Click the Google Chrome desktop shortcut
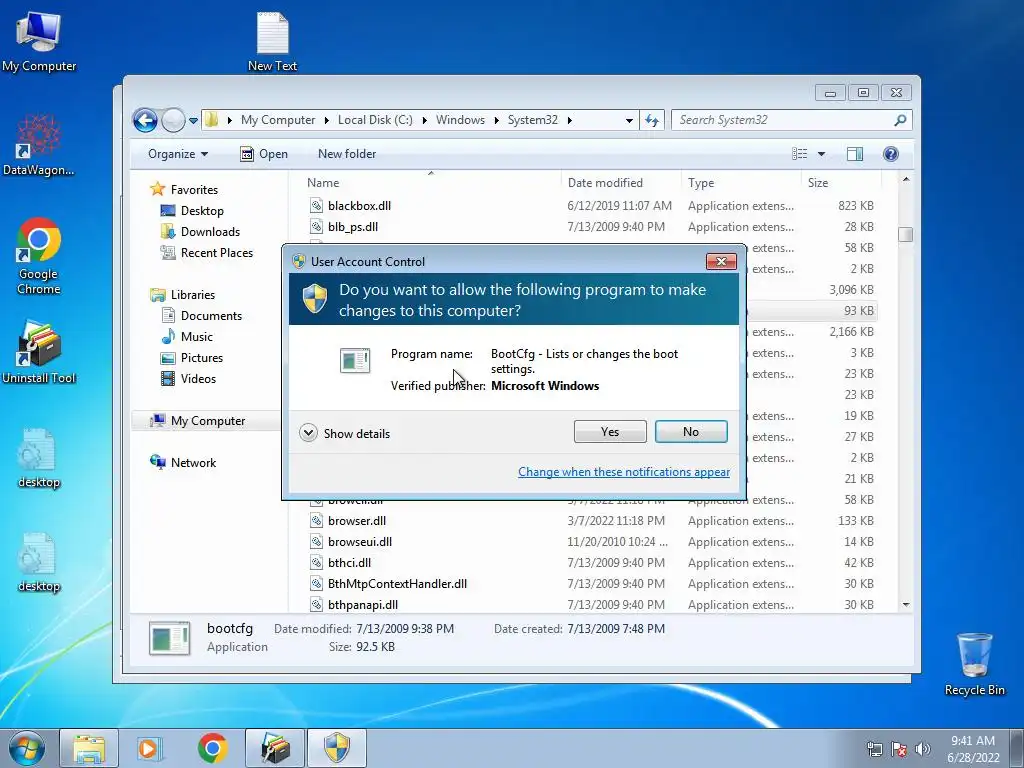The width and height of the screenshot is (1024, 768). (39, 256)
